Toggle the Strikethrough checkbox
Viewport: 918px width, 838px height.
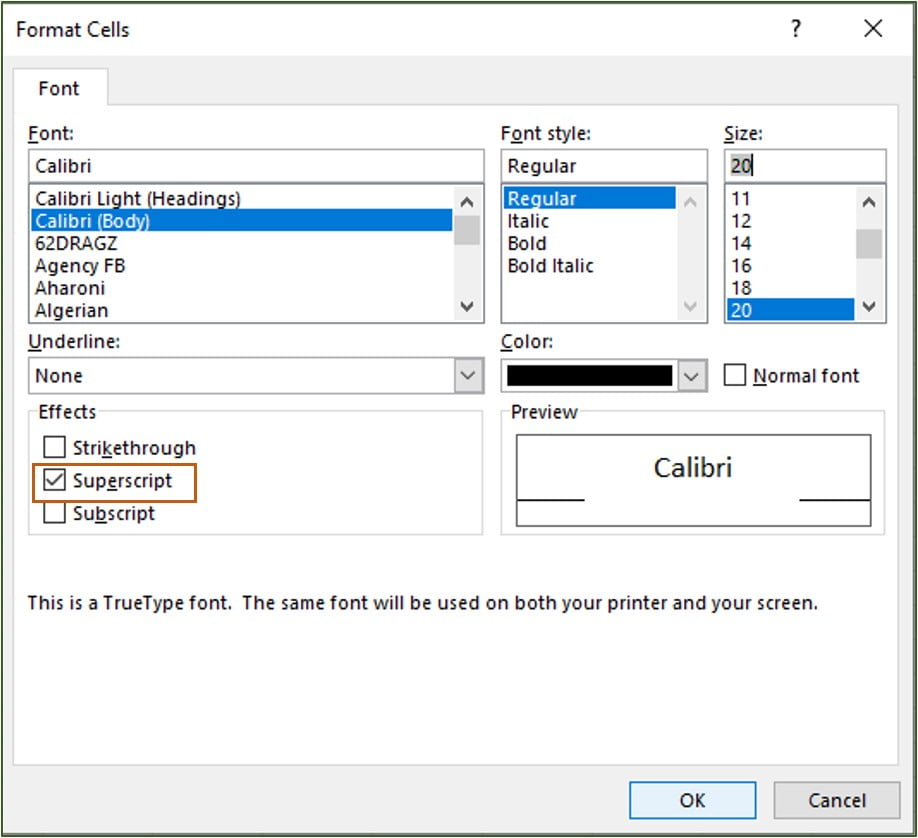[54, 447]
